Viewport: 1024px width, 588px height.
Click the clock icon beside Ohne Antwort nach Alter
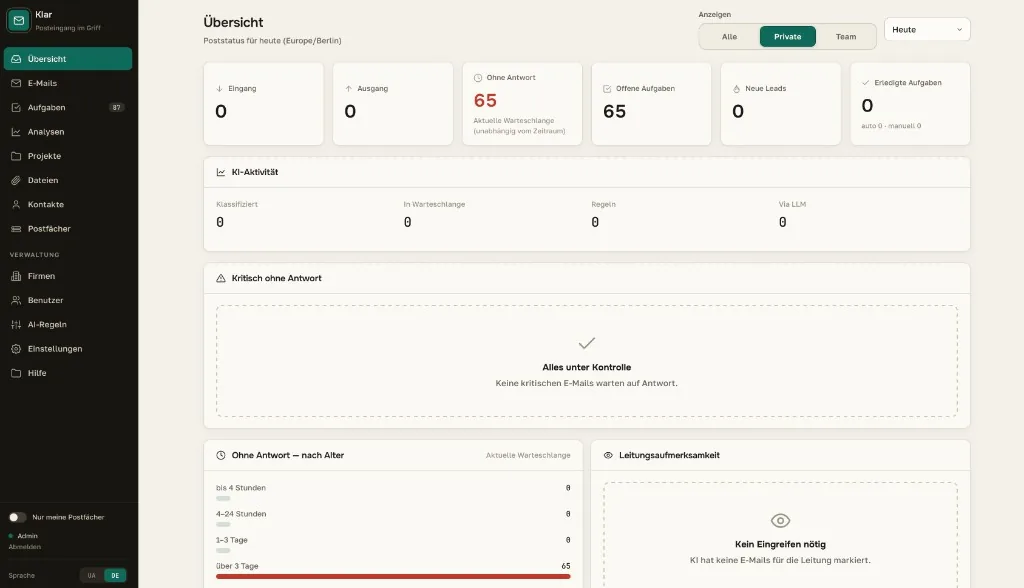221,455
